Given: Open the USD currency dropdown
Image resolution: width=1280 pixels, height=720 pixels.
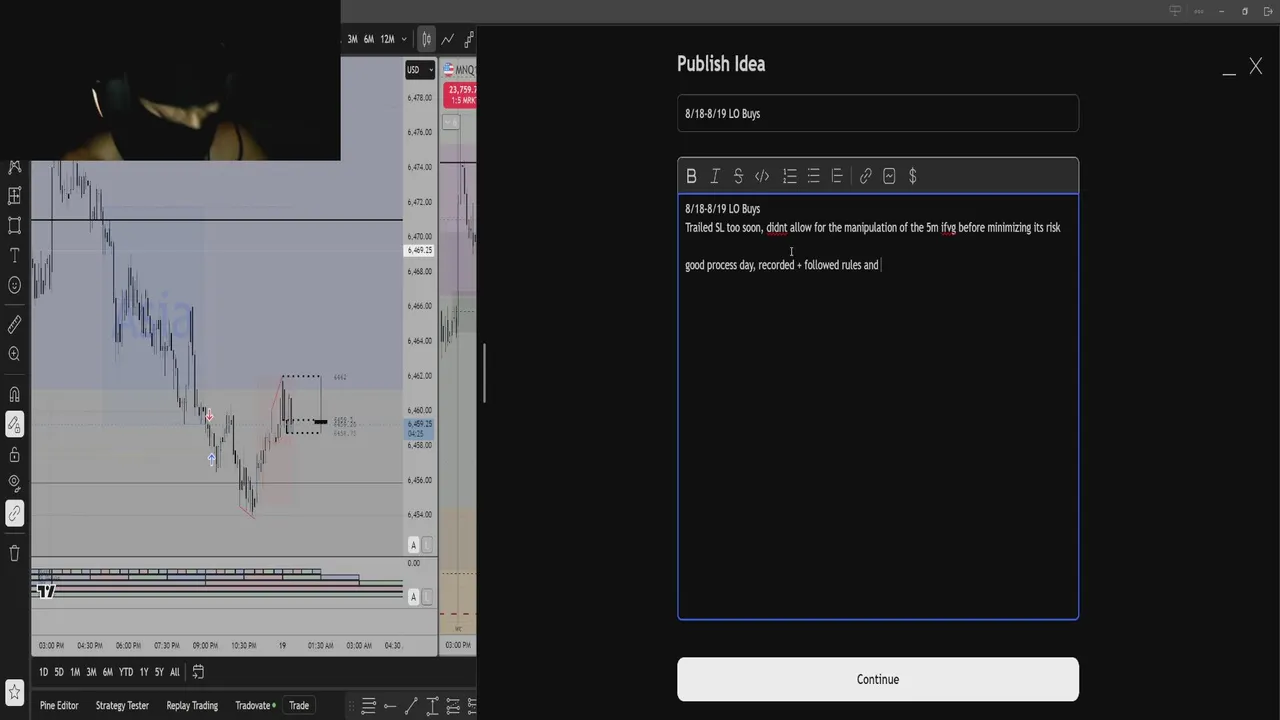Looking at the screenshot, I should coord(419,69).
